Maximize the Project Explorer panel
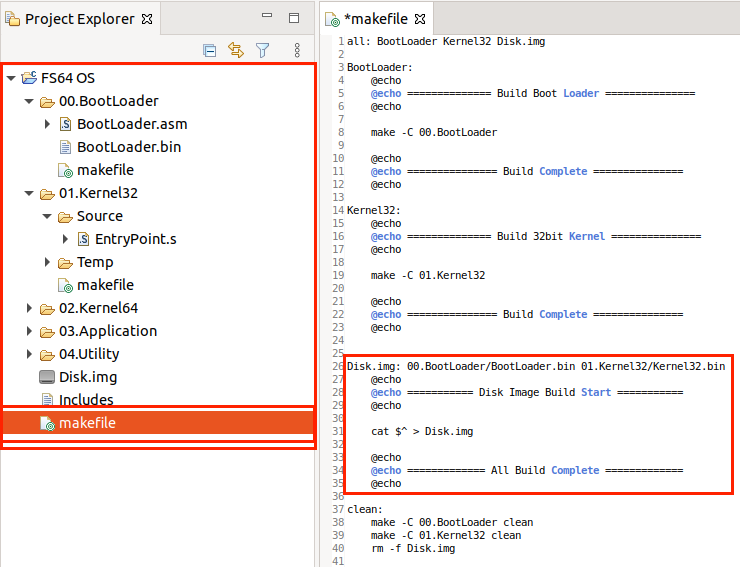 294,18
